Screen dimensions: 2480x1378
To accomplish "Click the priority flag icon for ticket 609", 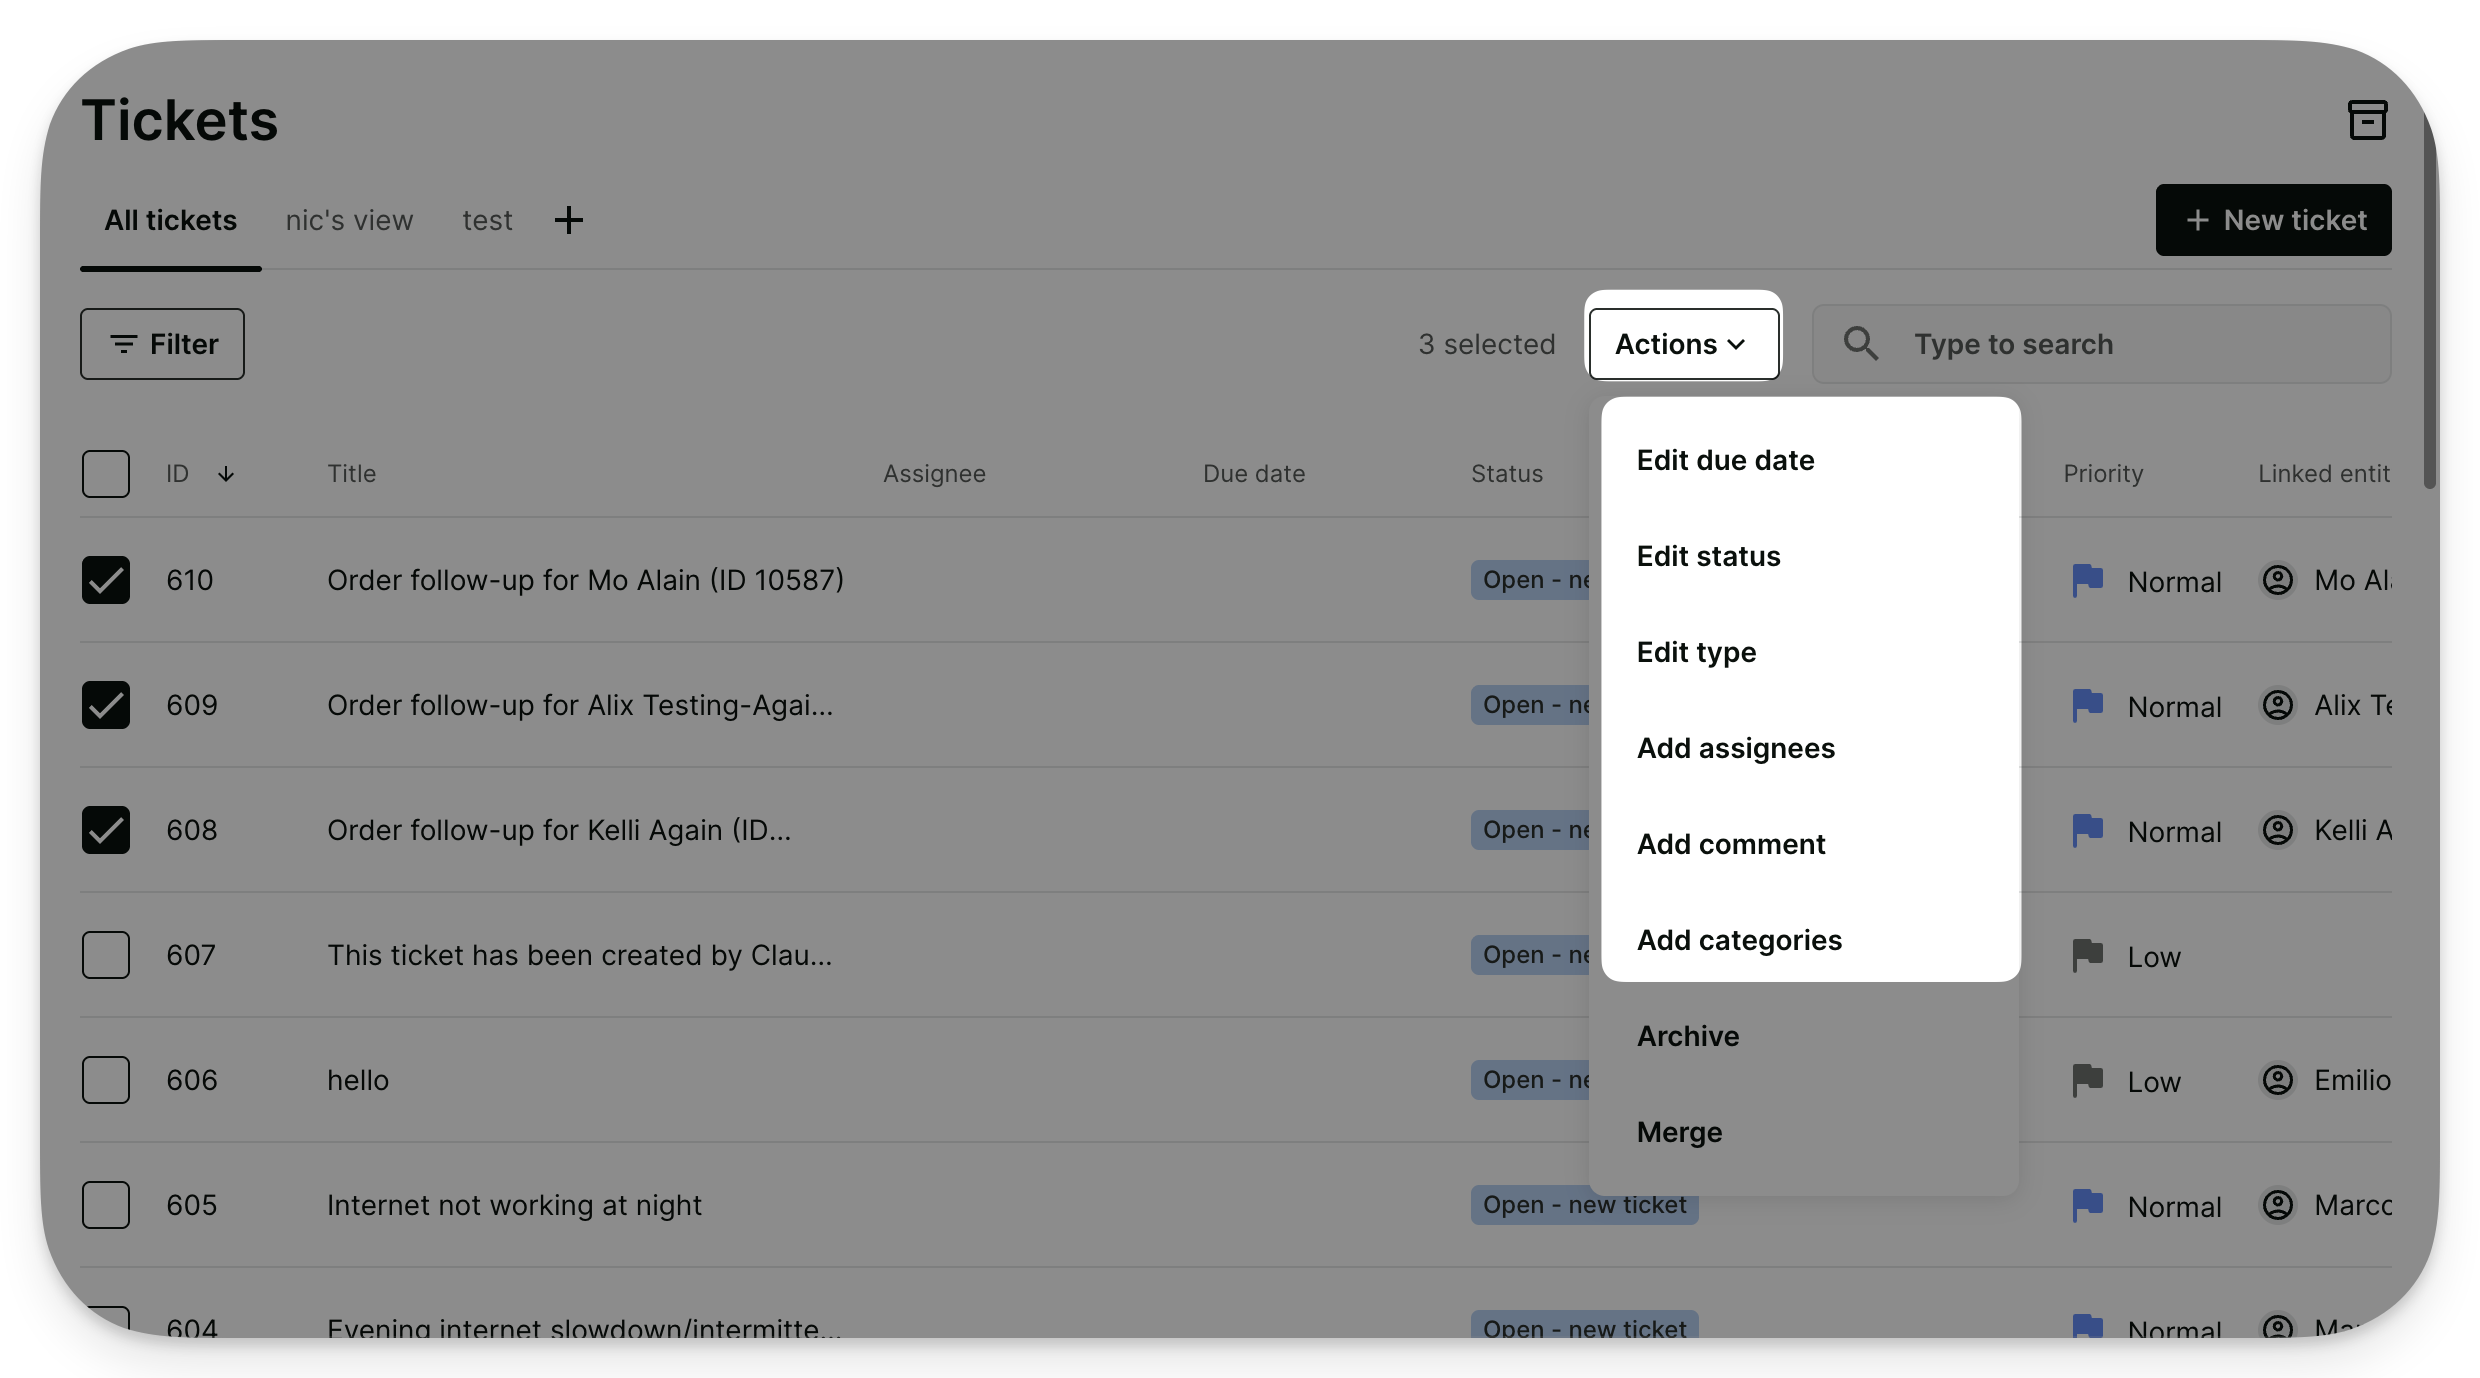I will pyautogui.click(x=2088, y=705).
